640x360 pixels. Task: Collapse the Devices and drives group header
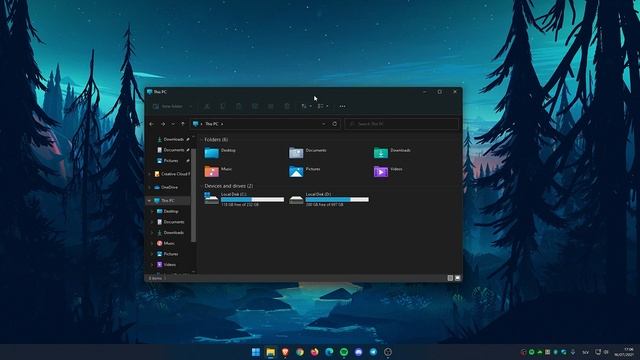pos(202,186)
